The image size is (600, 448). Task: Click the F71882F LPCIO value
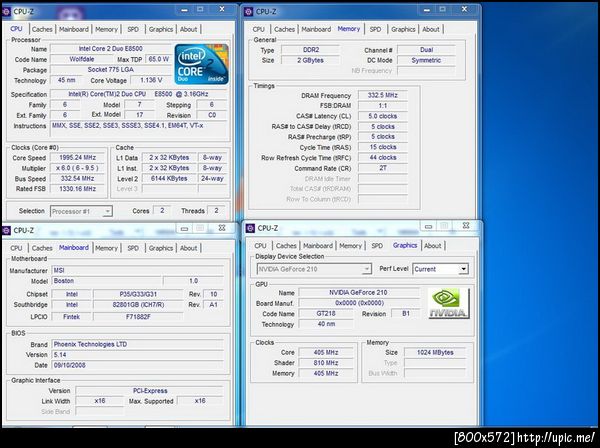click(x=138, y=317)
